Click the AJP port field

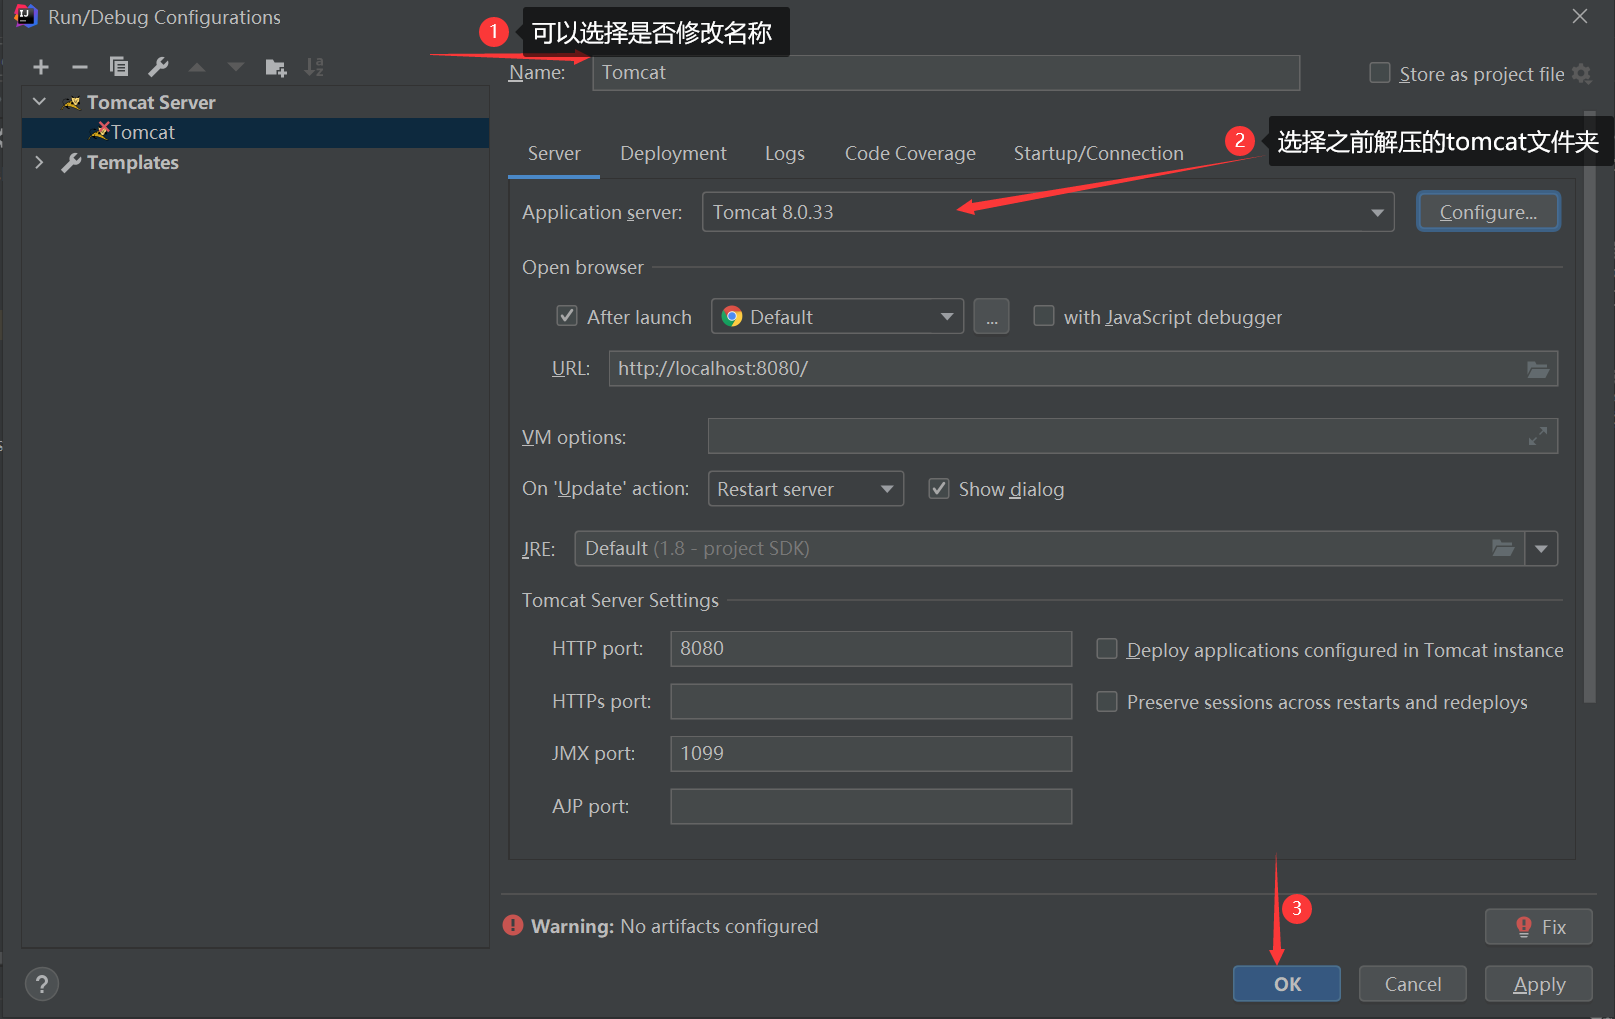click(x=871, y=806)
